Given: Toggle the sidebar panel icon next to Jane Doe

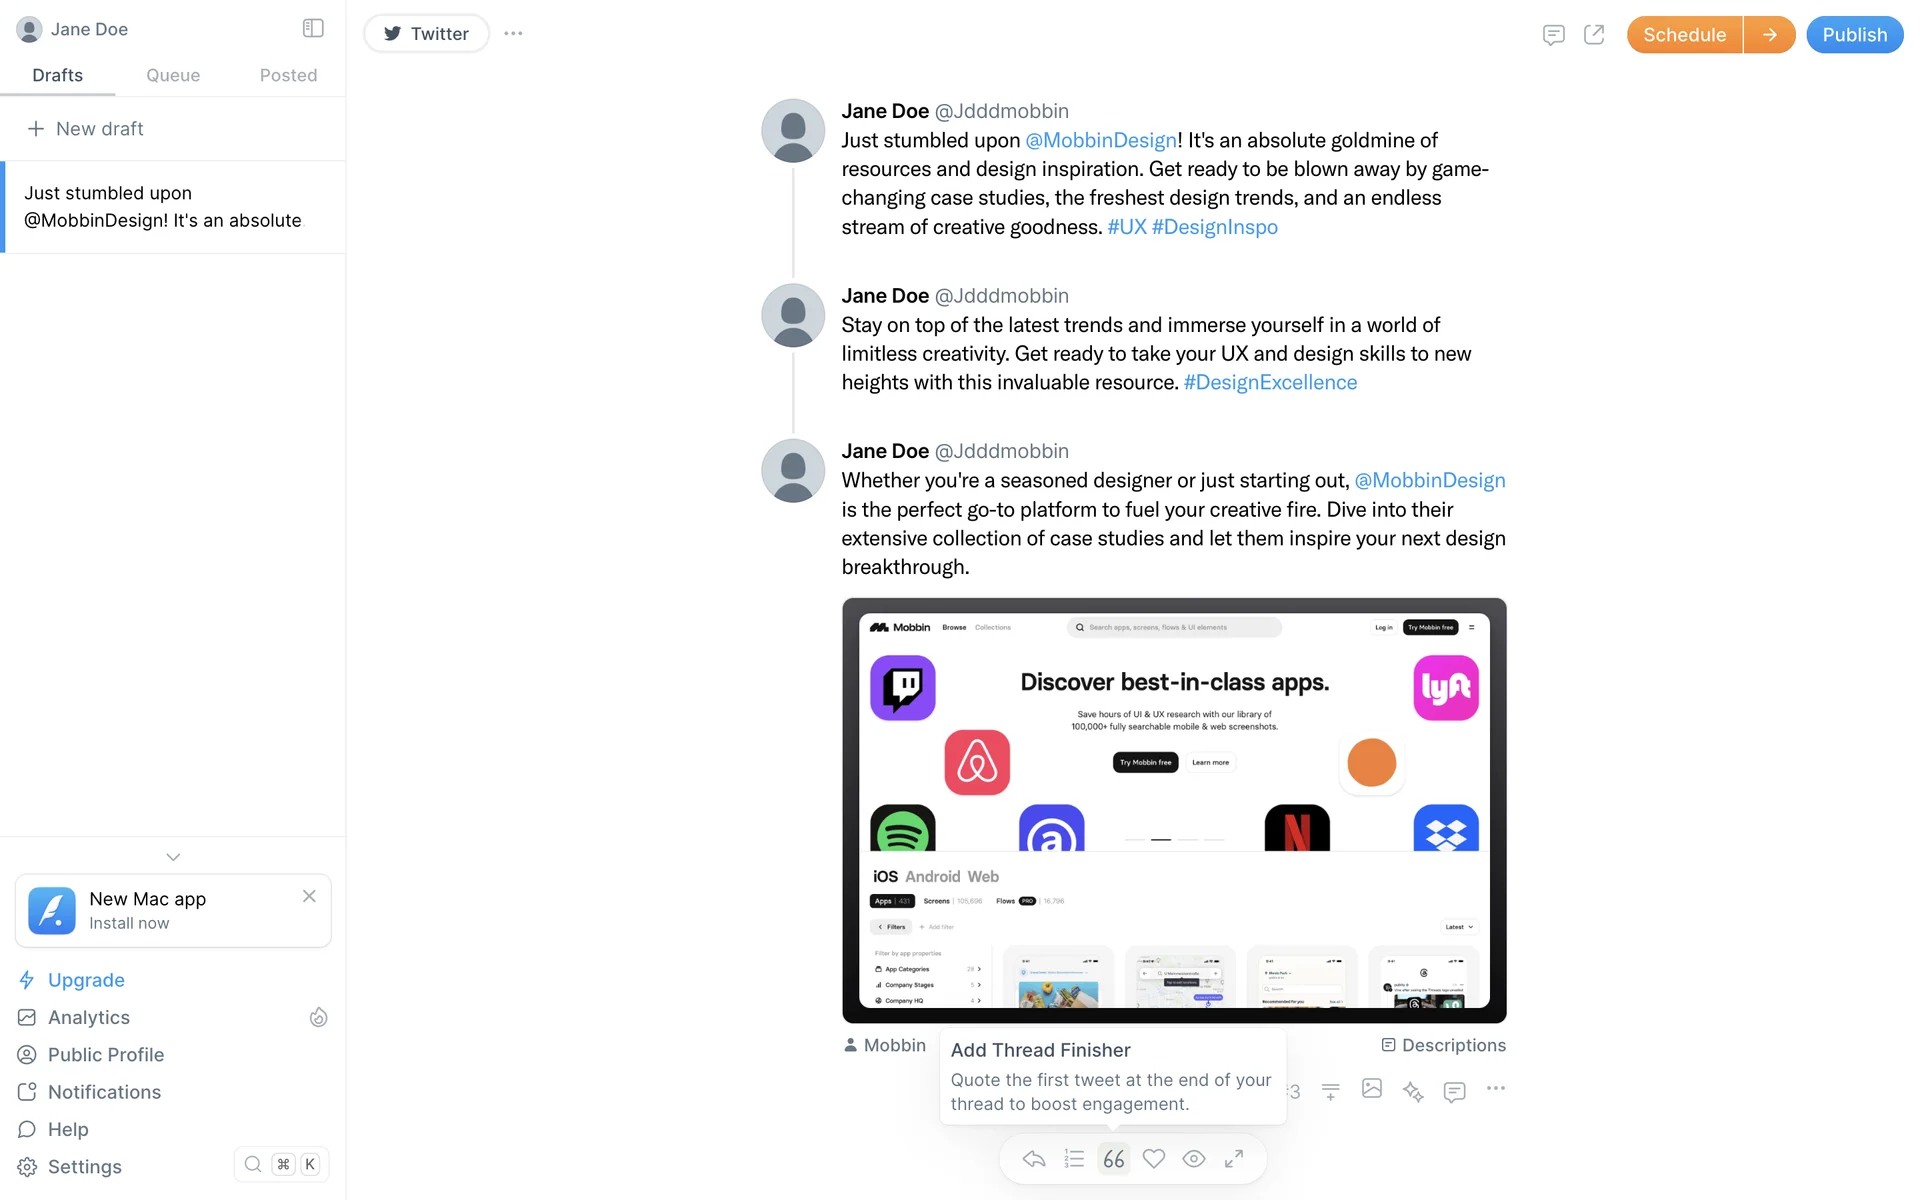Looking at the screenshot, I should coord(313,29).
